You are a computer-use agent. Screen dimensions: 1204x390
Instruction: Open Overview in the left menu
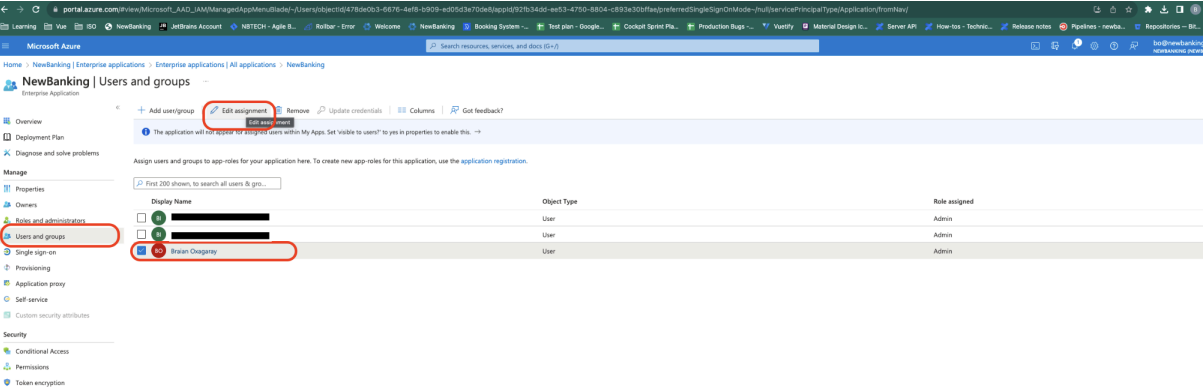pyautogui.click(x=28, y=121)
